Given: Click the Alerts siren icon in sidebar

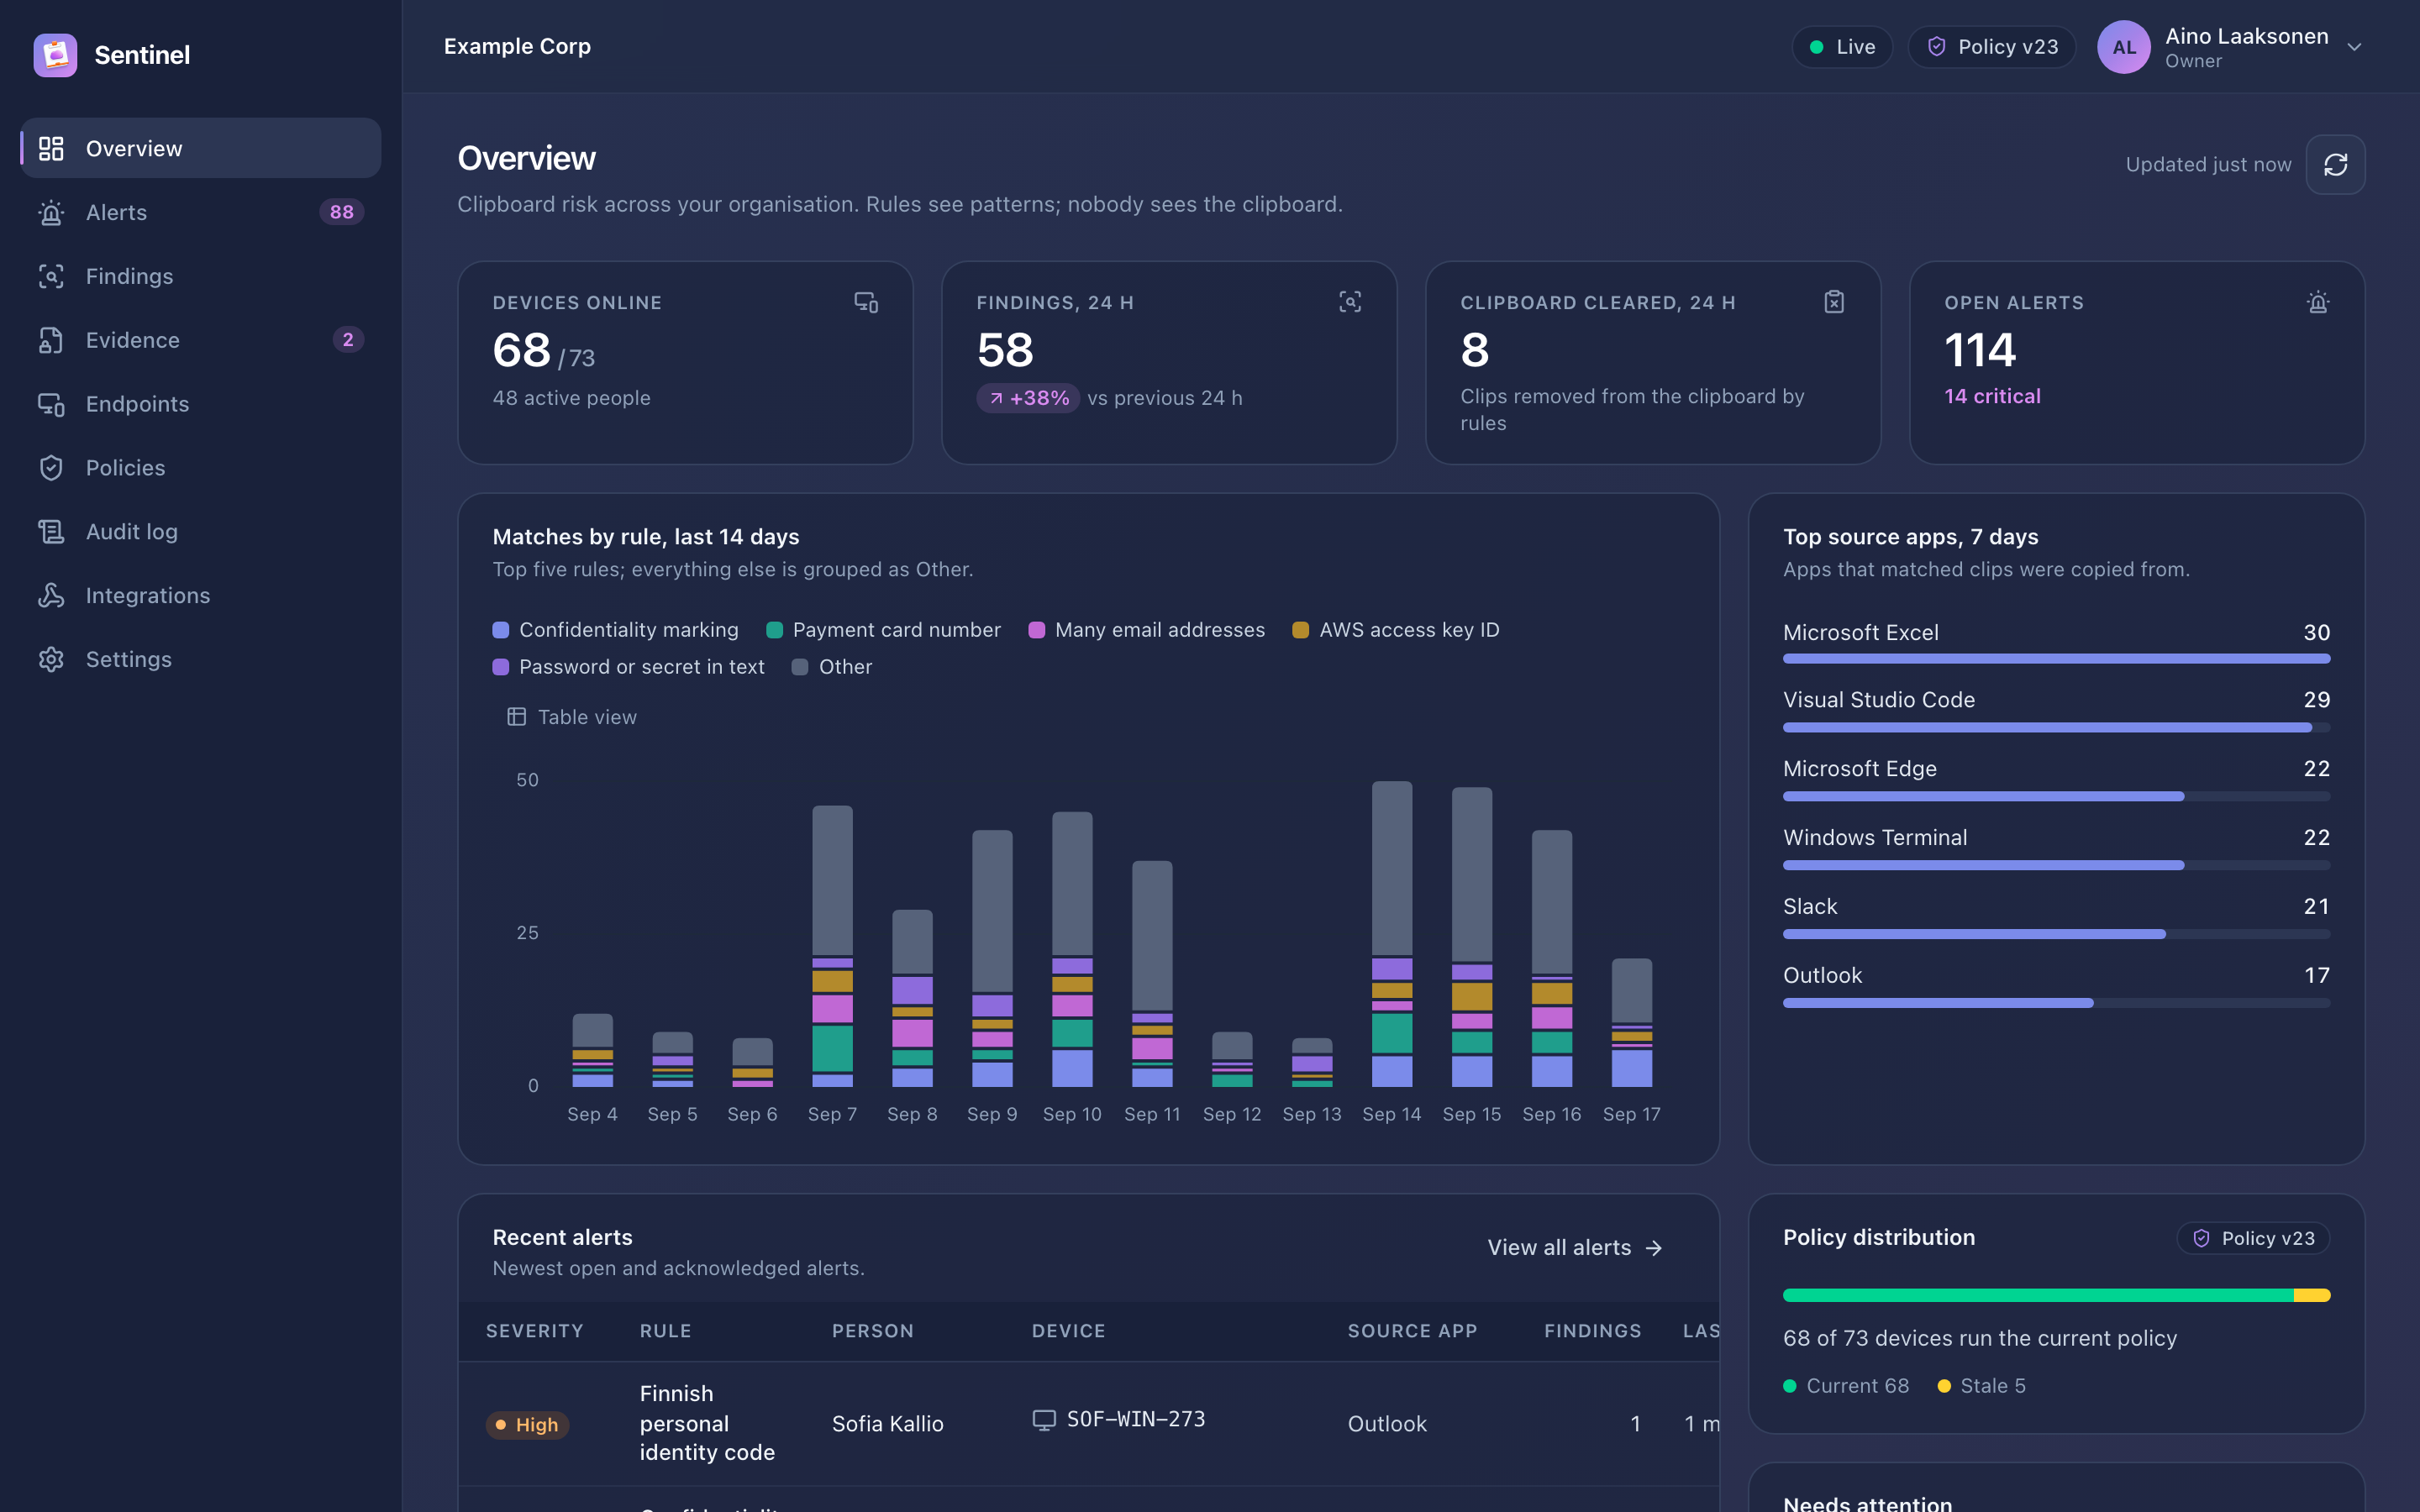Looking at the screenshot, I should pos(51,212).
